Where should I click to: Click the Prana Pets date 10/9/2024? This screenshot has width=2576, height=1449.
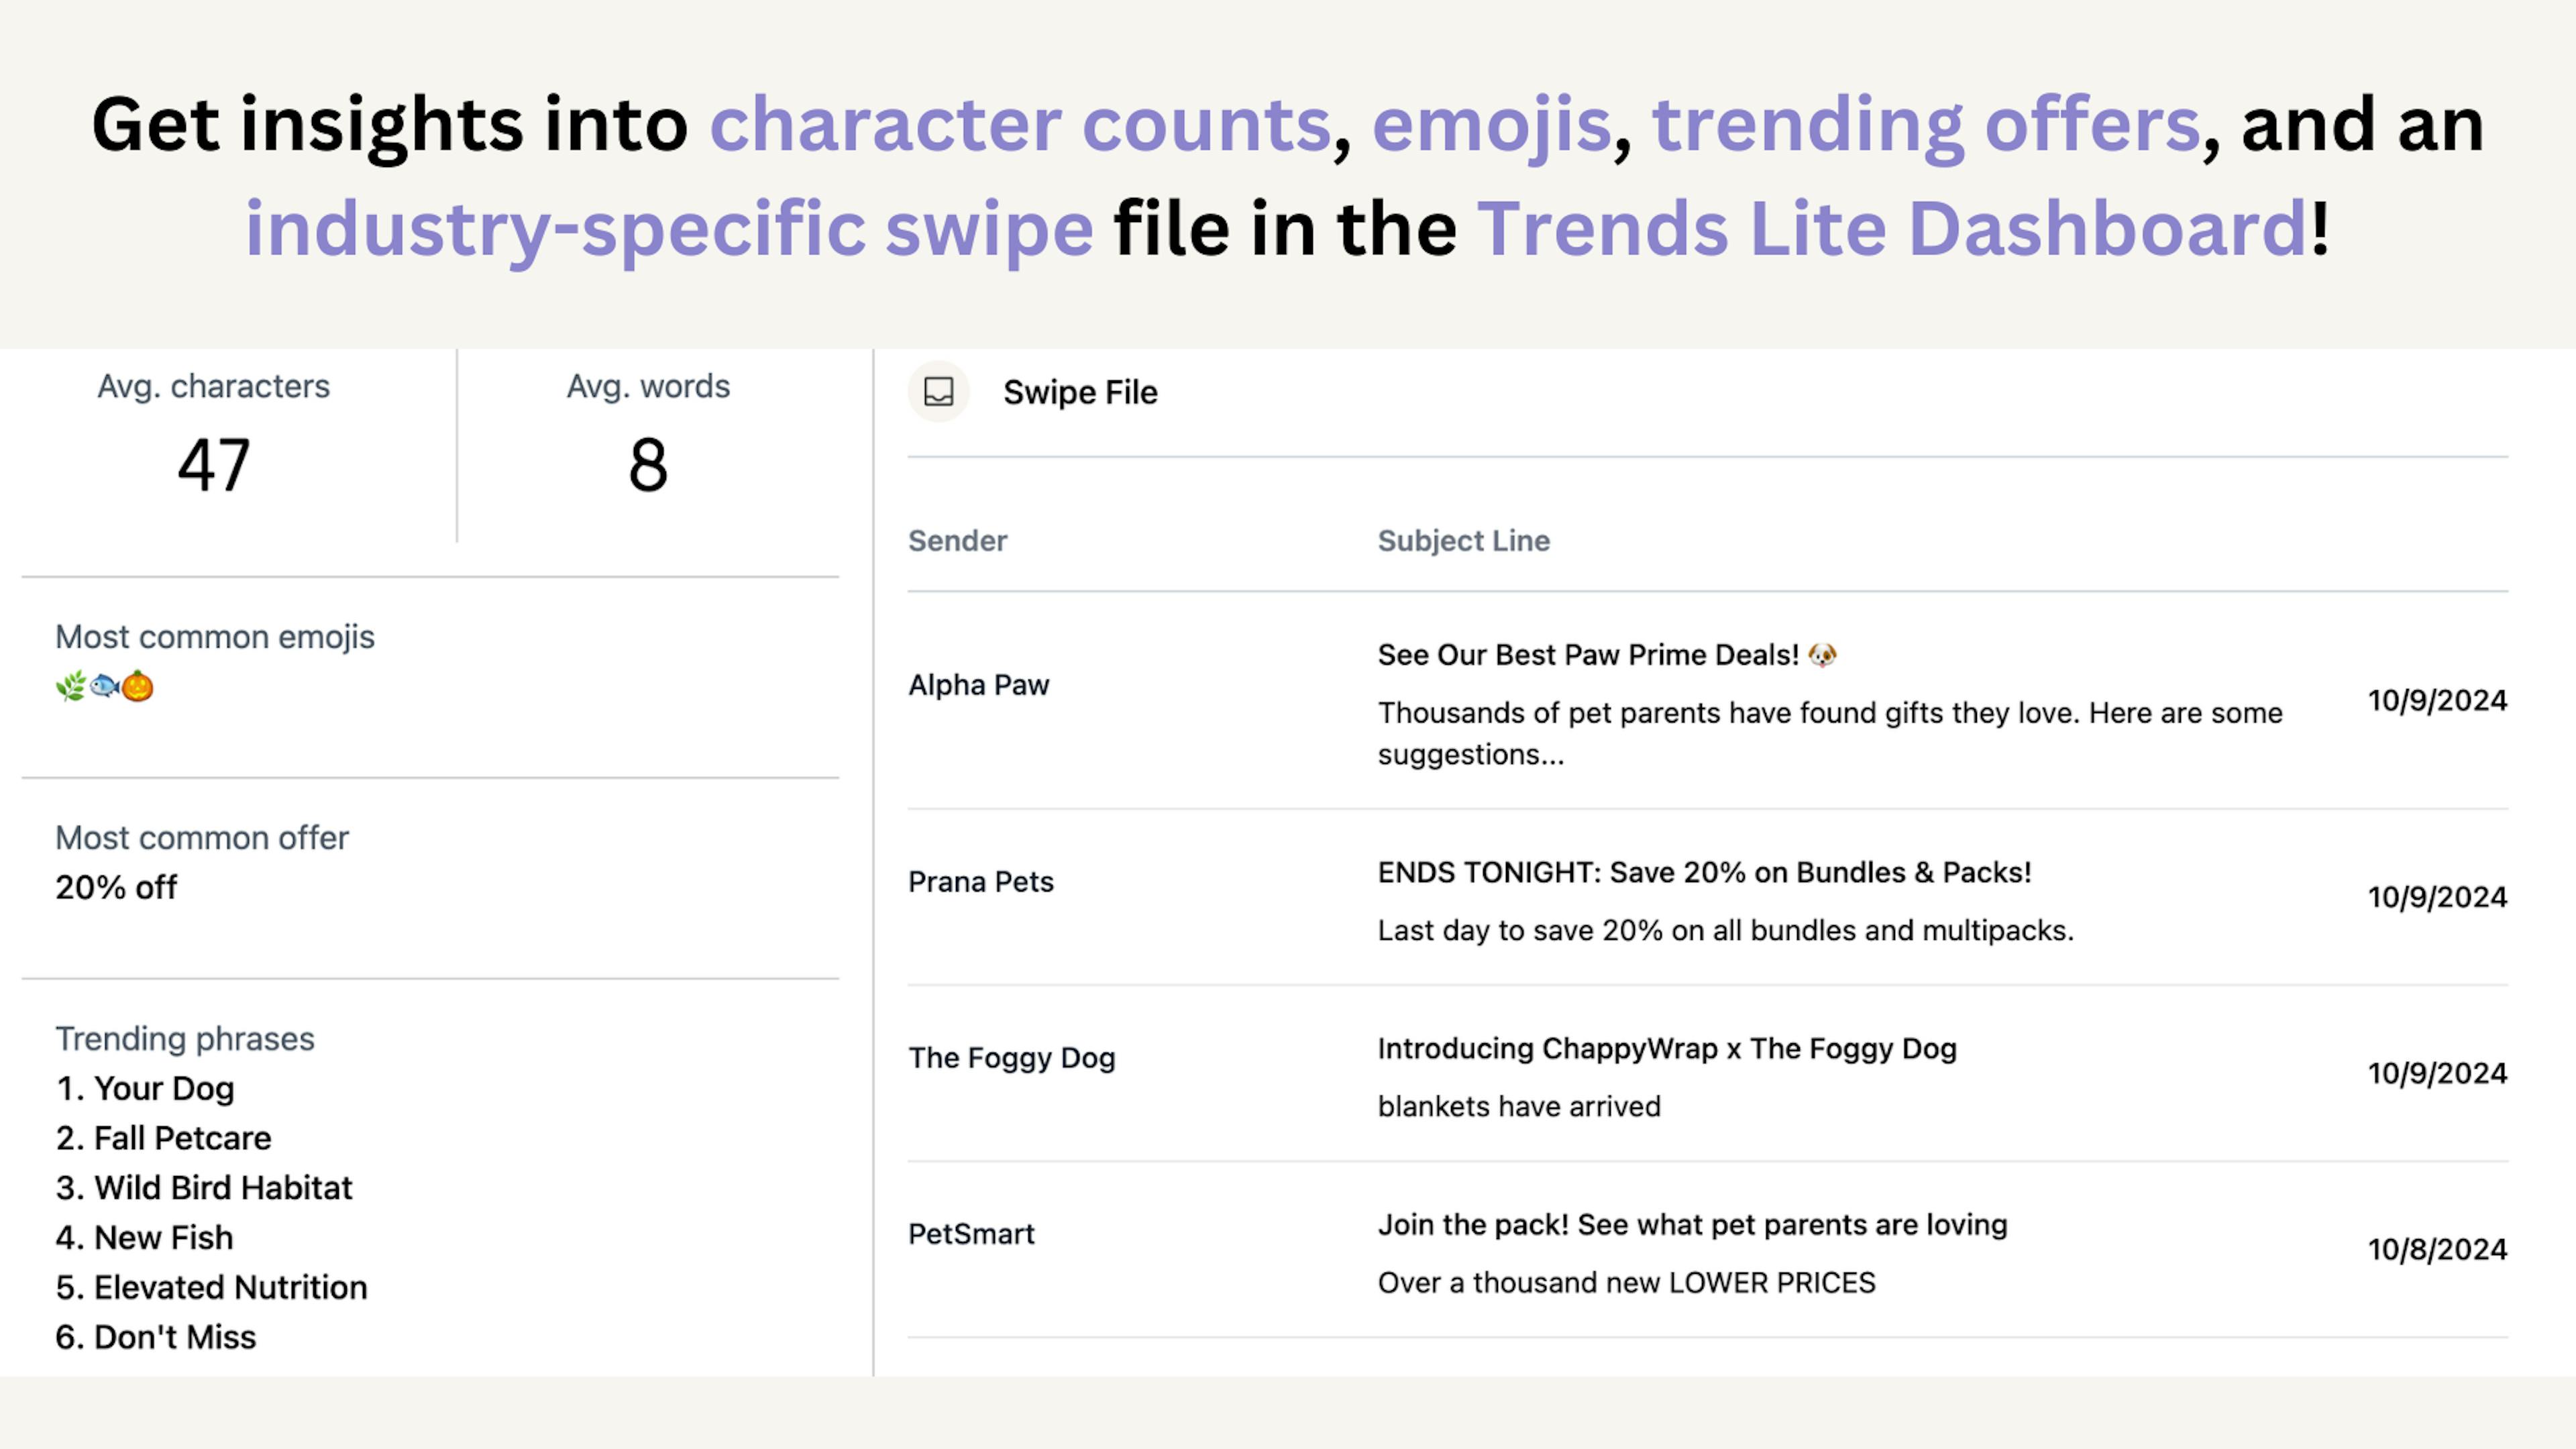(2438, 897)
